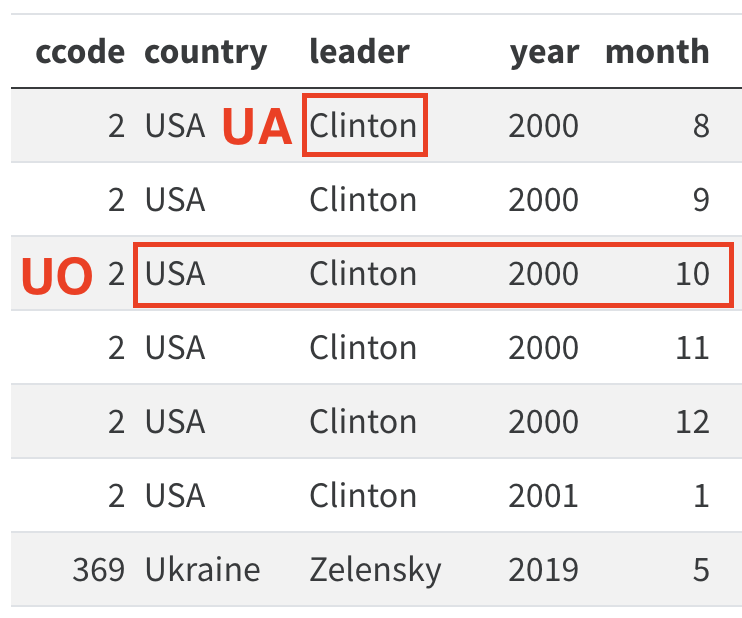Click the year column header
The width and height of the screenshot is (742, 618).
pos(544,53)
